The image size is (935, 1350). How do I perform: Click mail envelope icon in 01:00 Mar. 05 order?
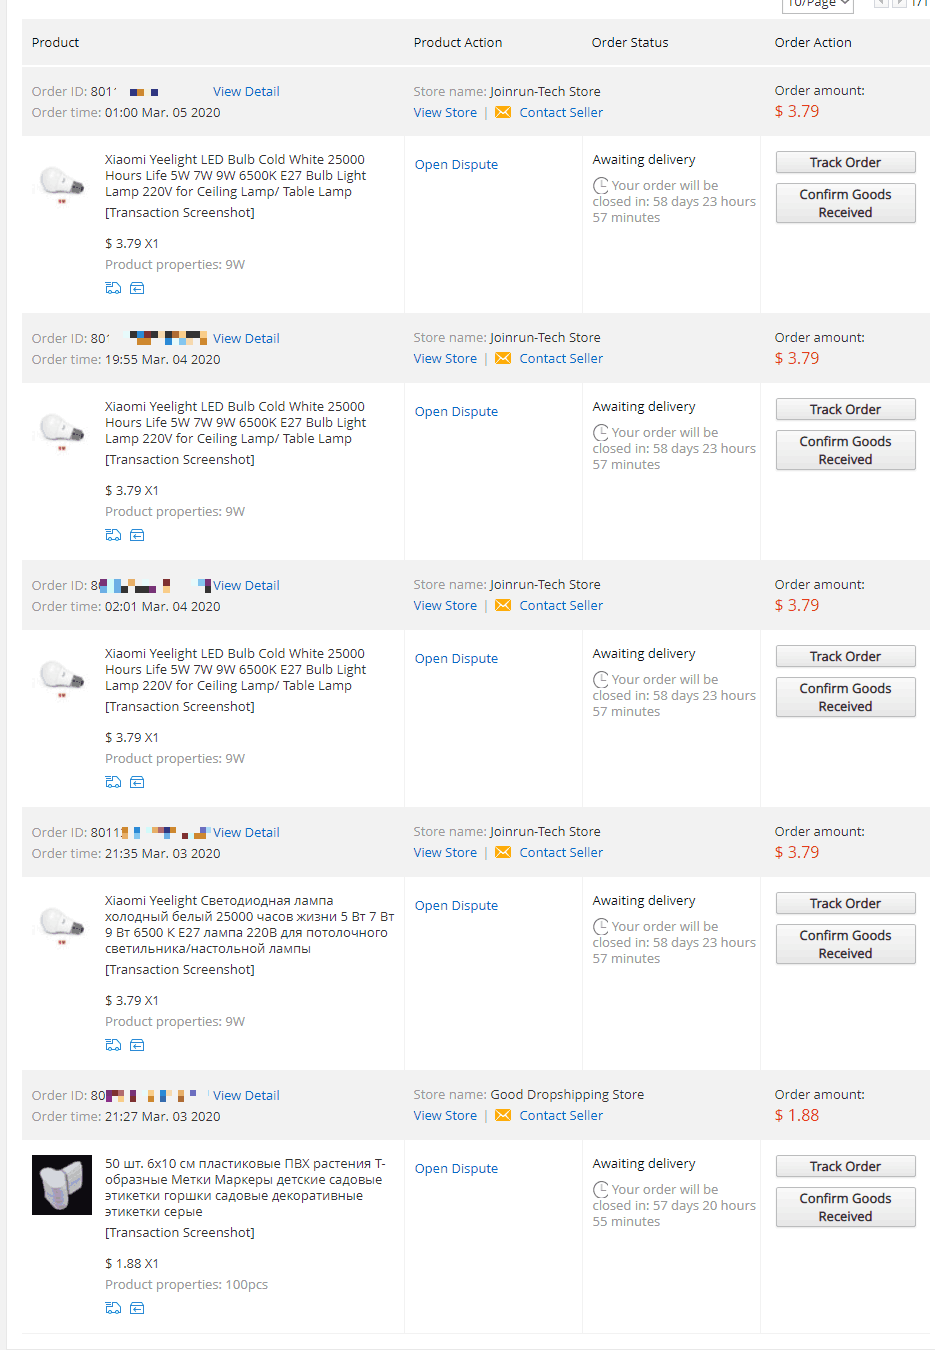click(503, 112)
